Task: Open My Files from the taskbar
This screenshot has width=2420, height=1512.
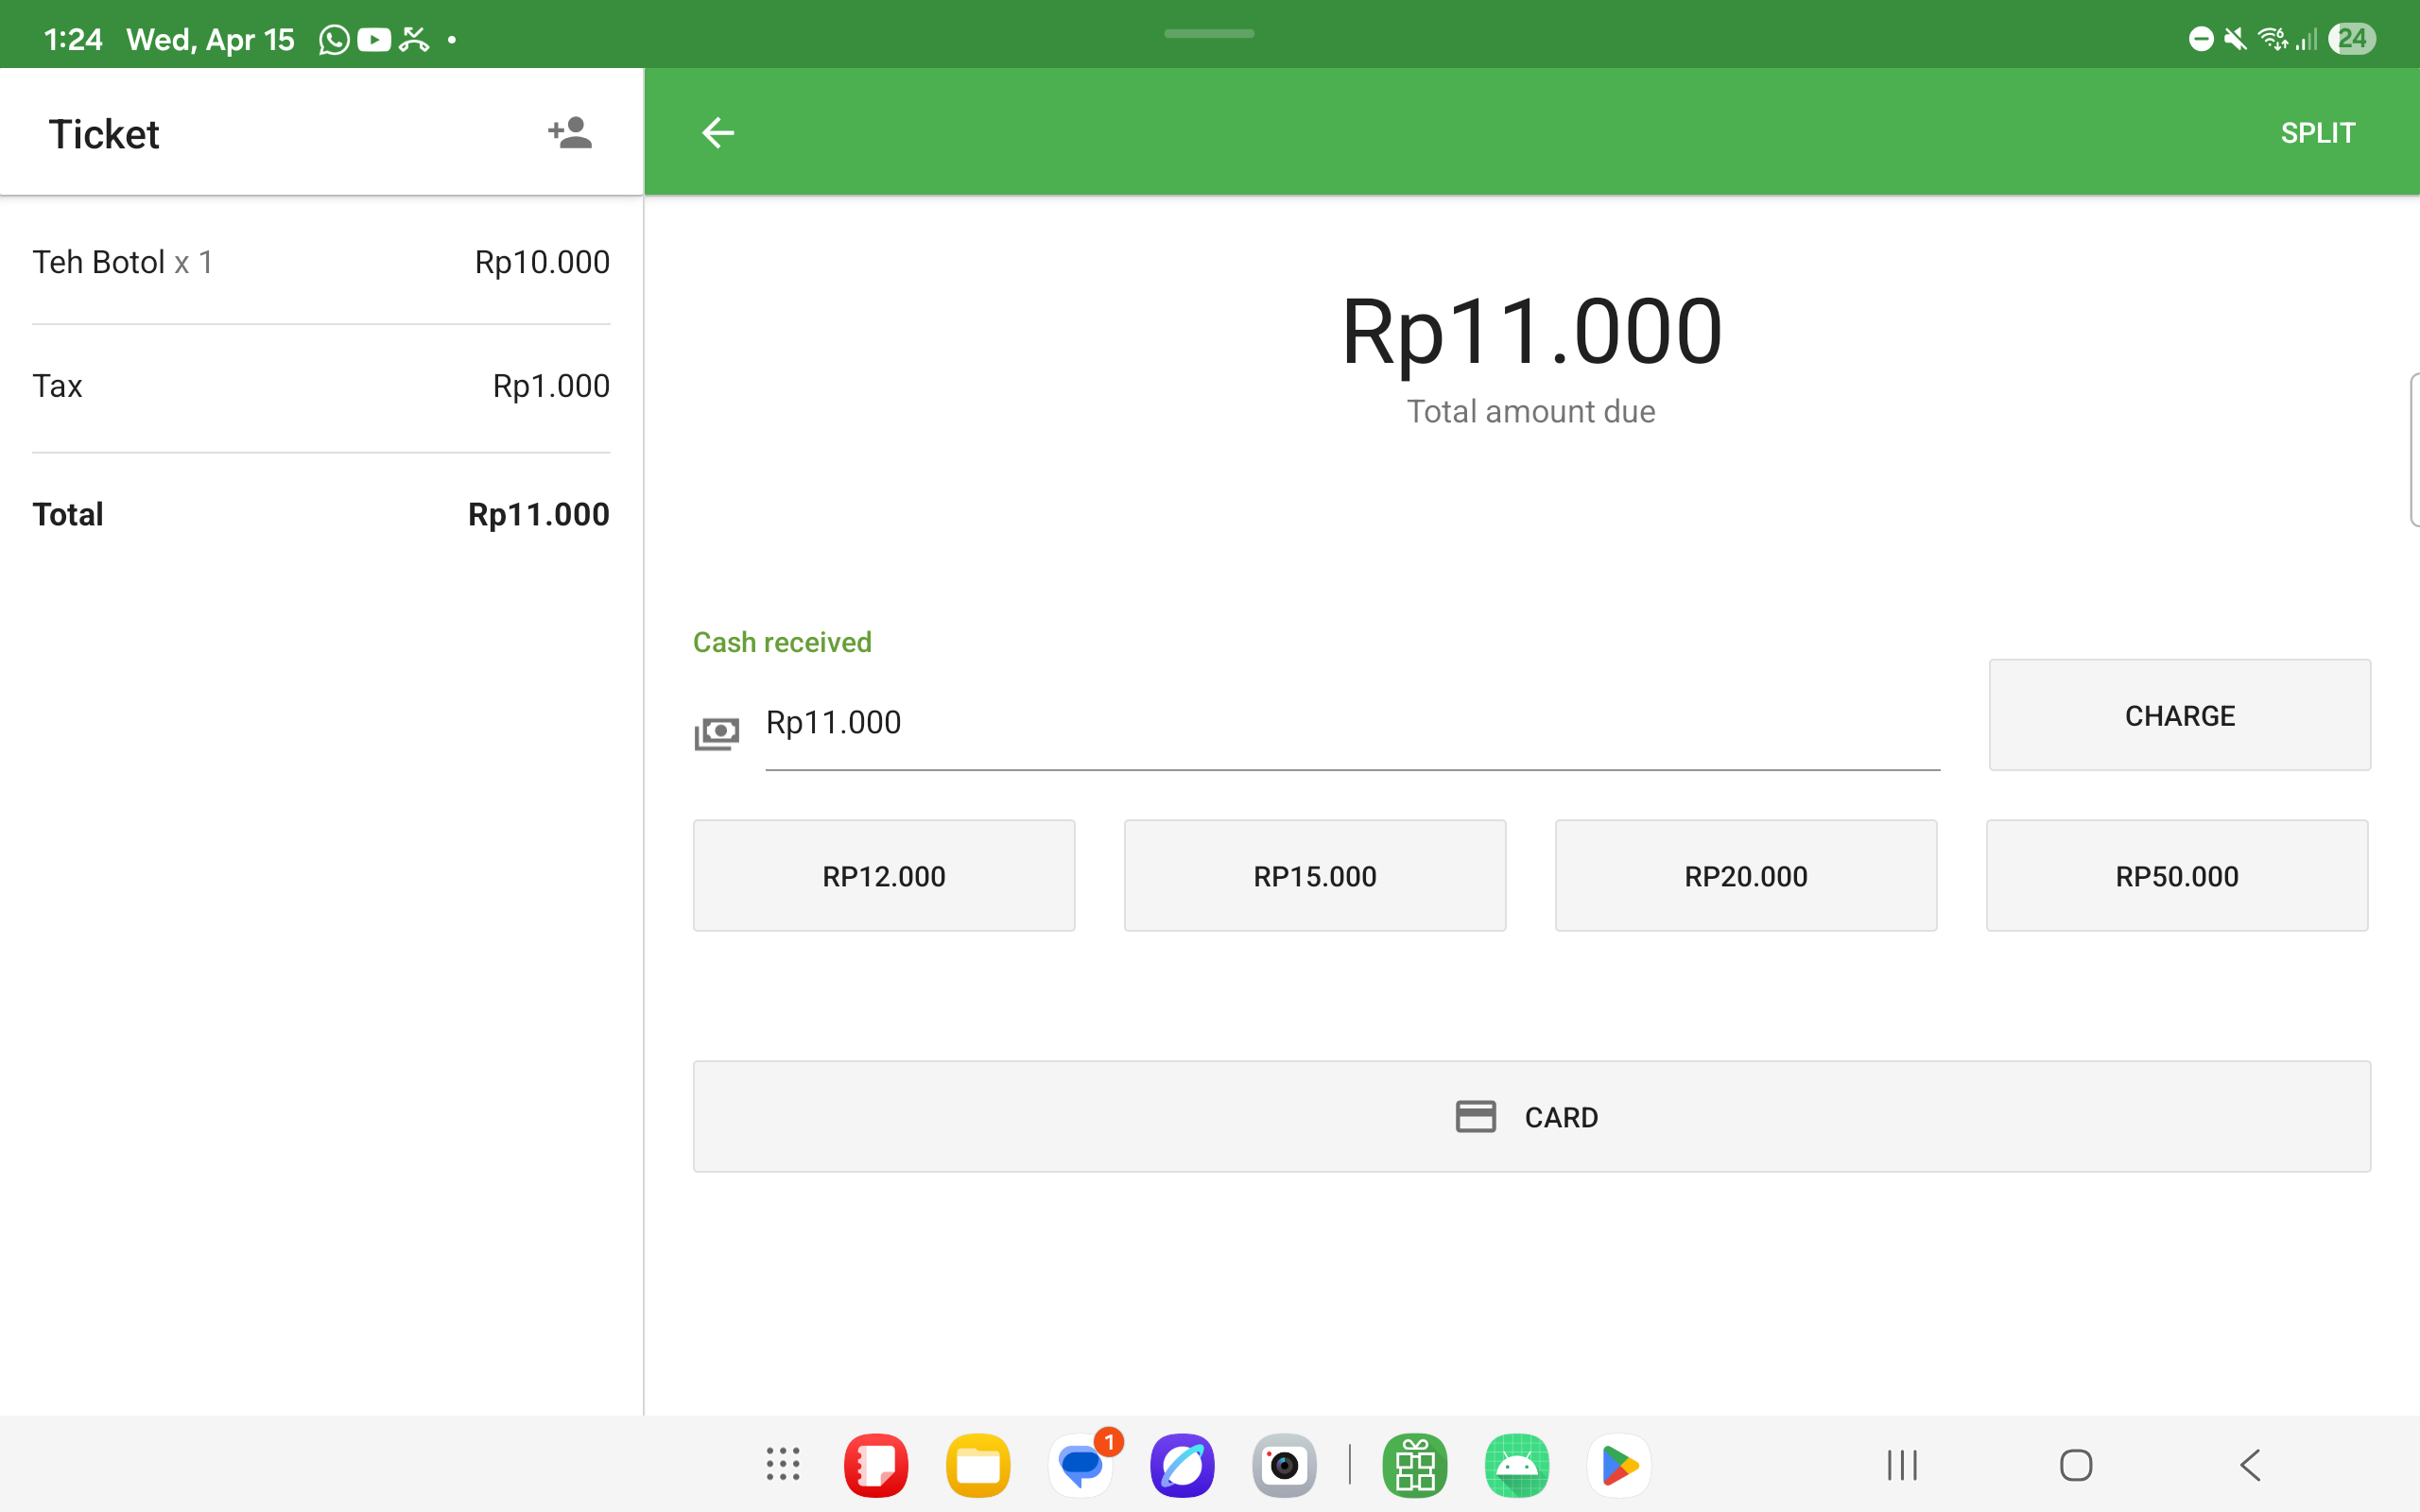Action: 979,1464
